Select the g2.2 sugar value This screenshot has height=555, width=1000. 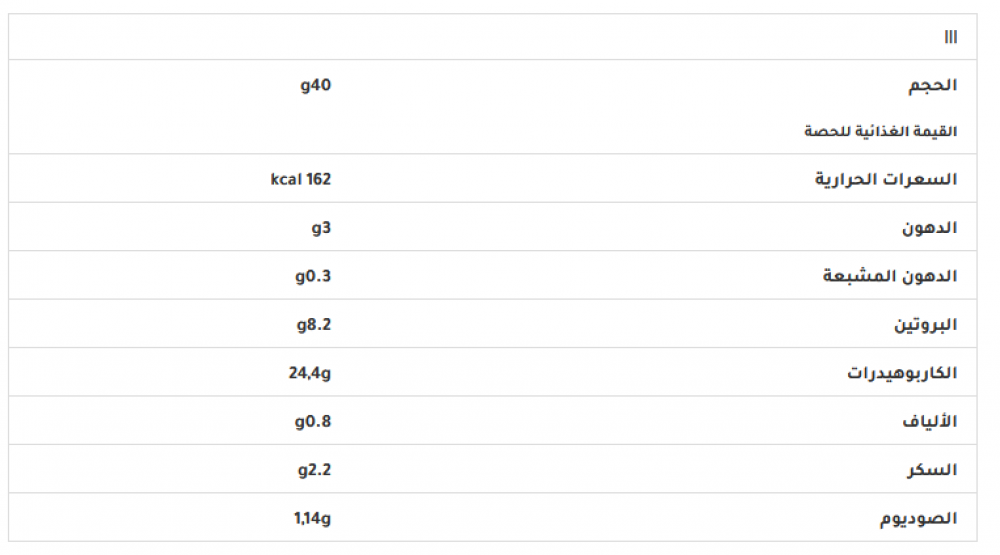(313, 469)
